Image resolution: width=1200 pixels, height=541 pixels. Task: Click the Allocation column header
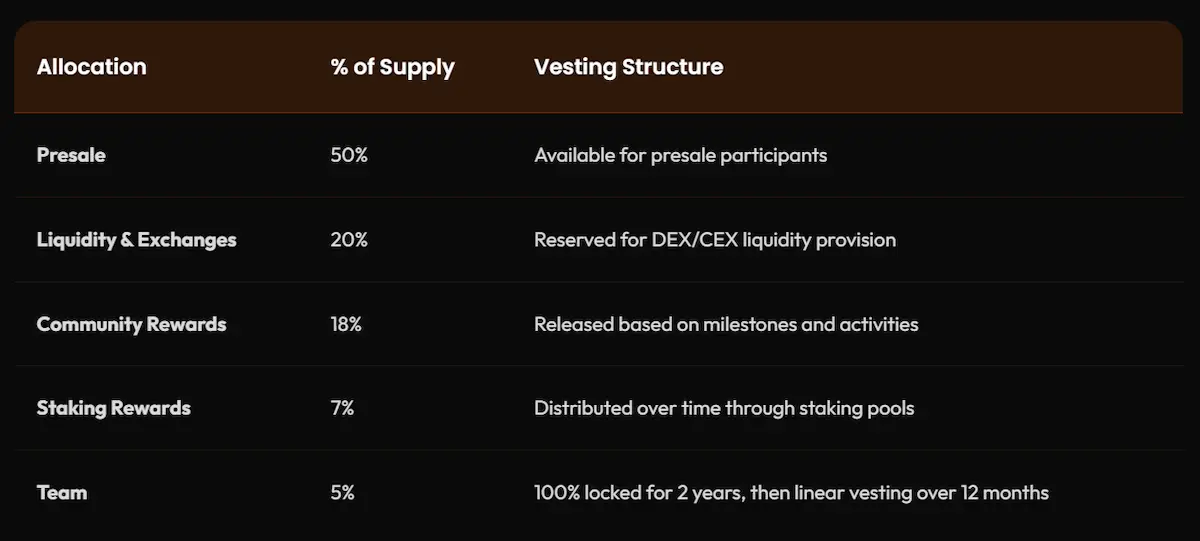pos(91,67)
